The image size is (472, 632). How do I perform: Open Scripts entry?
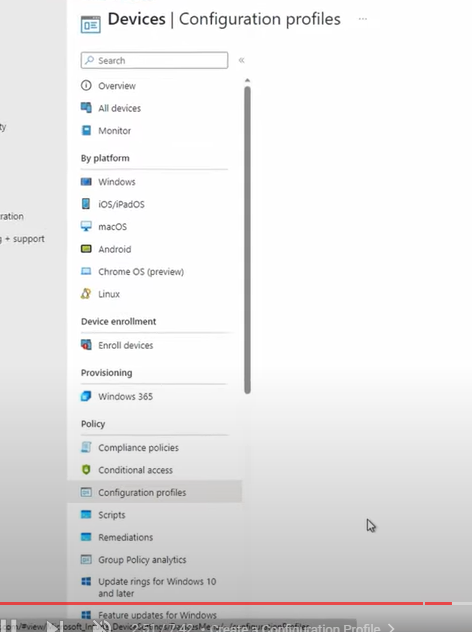pyautogui.click(x=112, y=515)
